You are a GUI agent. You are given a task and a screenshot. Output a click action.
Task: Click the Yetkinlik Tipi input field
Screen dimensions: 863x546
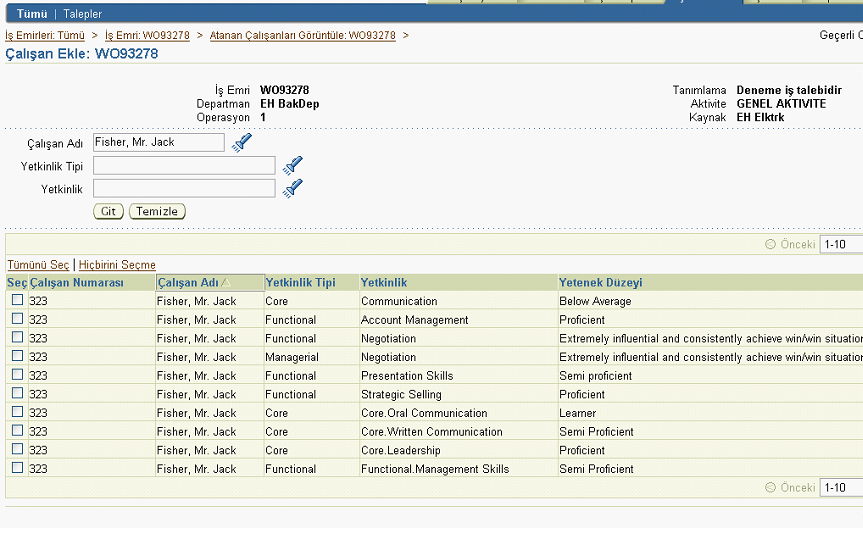184,165
